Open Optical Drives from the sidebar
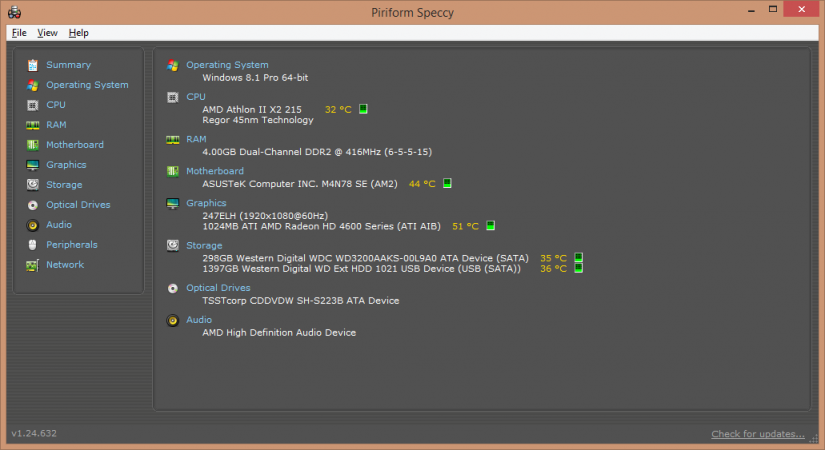This screenshot has height=450, width=825. tap(78, 205)
